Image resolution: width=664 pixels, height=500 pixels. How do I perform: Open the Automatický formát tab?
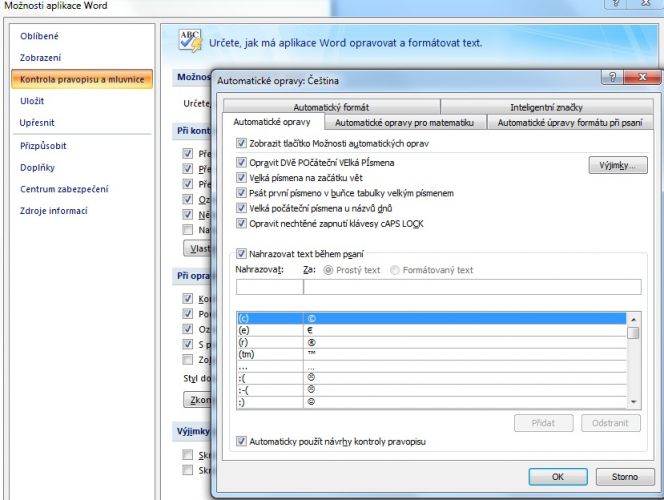331,107
